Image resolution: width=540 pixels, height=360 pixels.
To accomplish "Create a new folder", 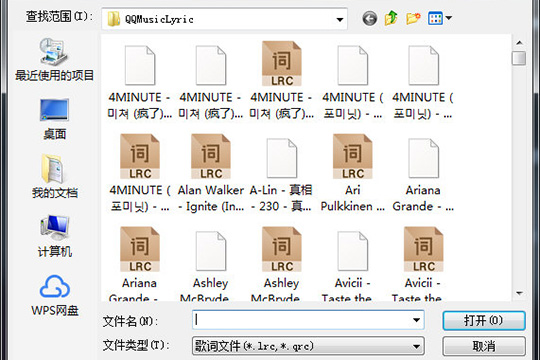I will pyautogui.click(x=413, y=18).
